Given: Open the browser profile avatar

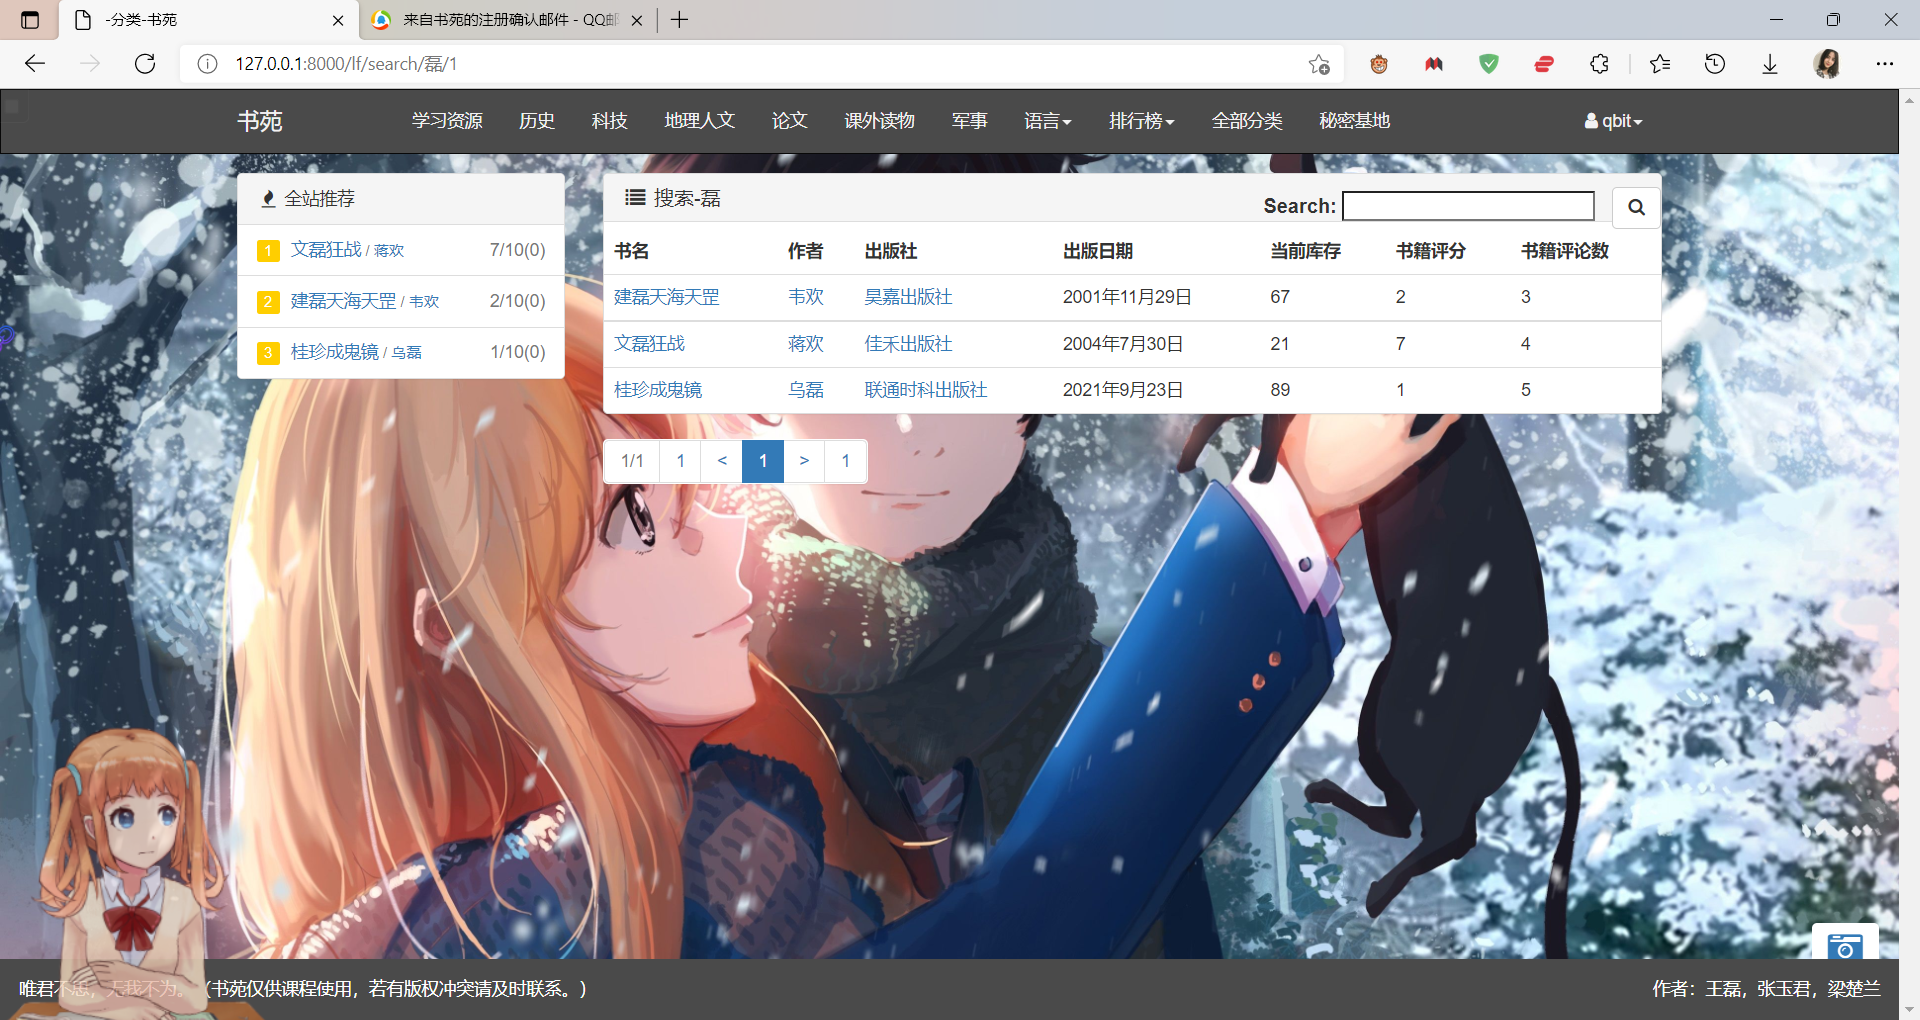Looking at the screenshot, I should (1827, 64).
